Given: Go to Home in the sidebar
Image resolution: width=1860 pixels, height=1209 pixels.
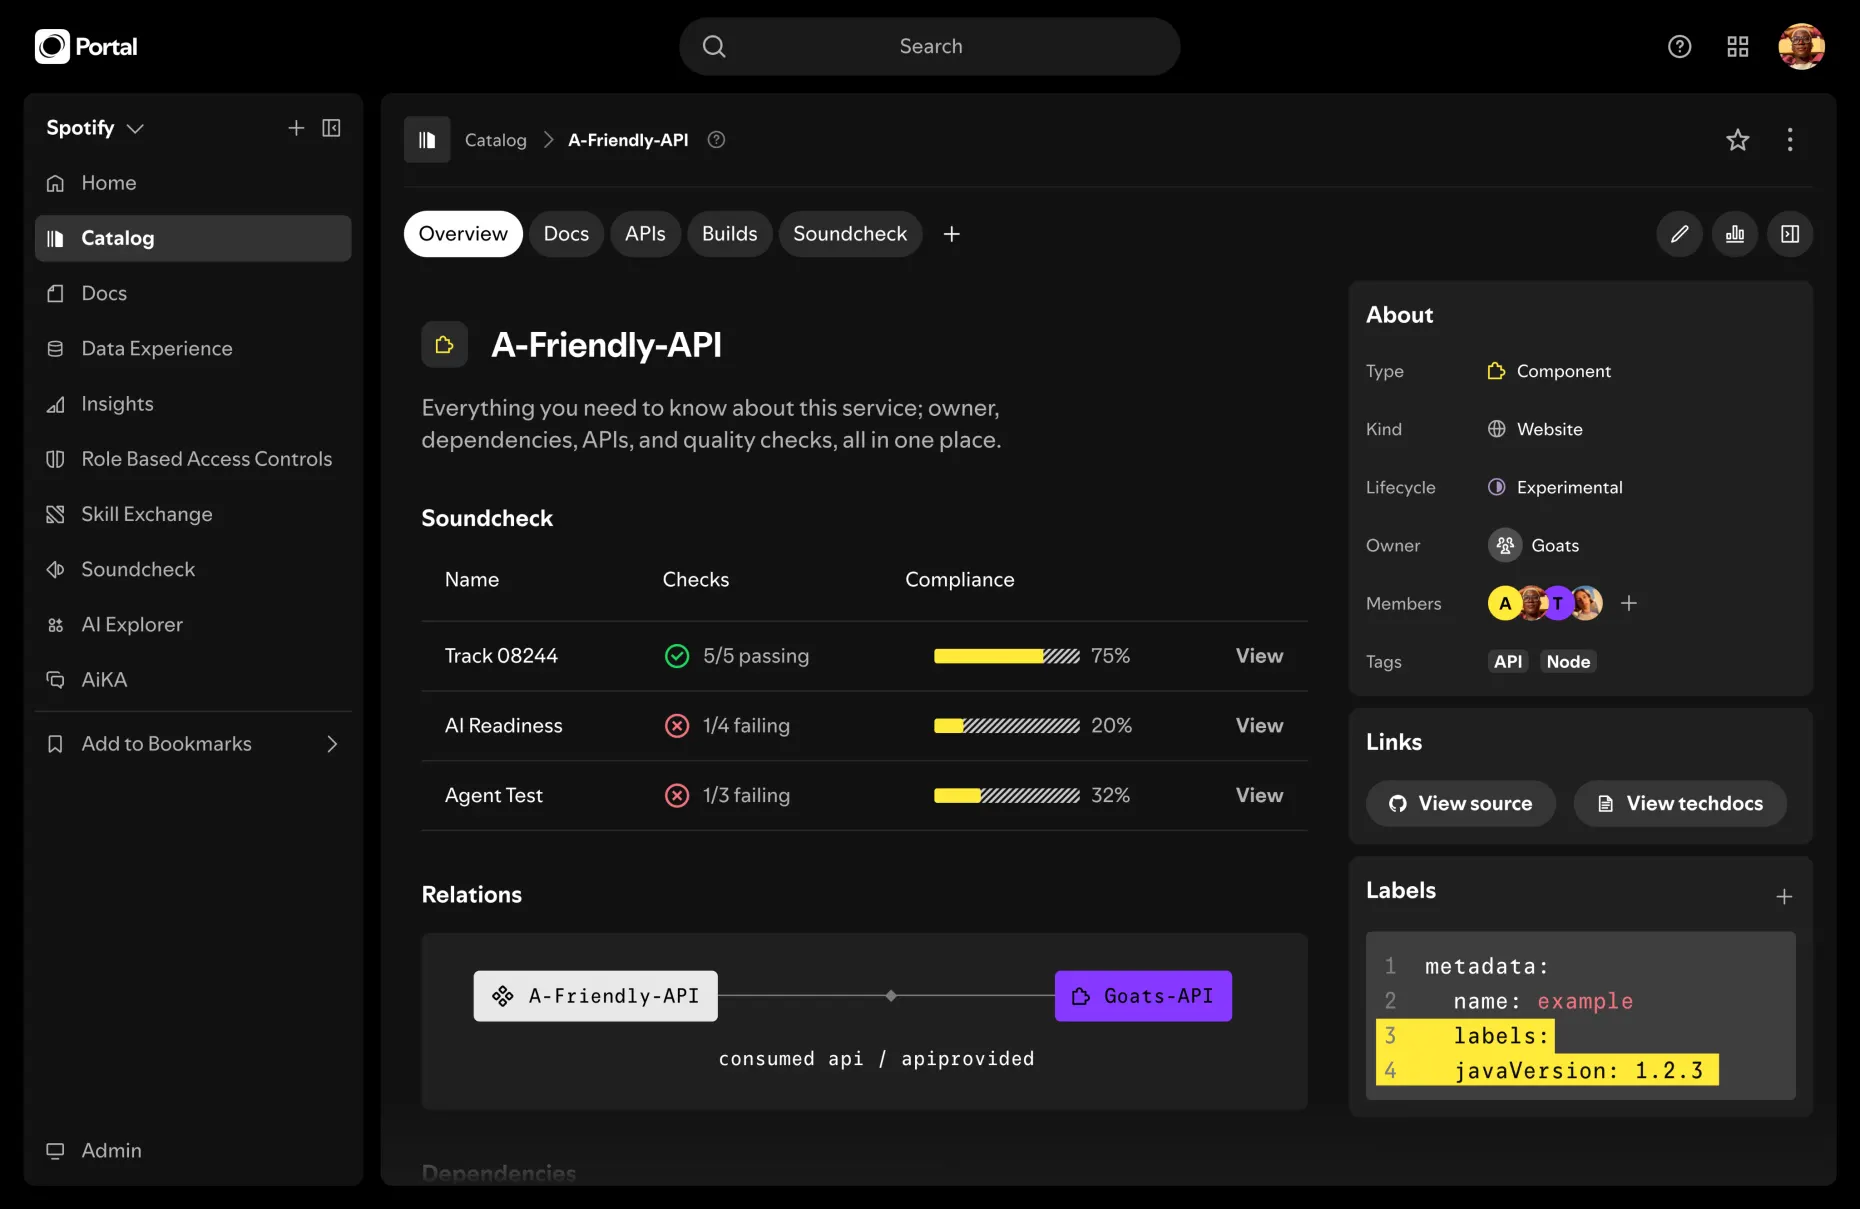Looking at the screenshot, I should click(x=193, y=183).
